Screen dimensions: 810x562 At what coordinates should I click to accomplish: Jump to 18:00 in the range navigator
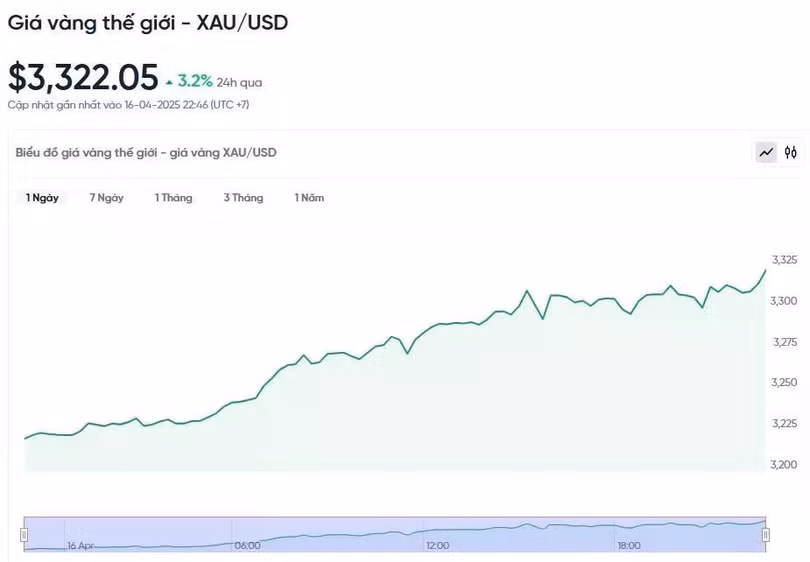pos(628,546)
